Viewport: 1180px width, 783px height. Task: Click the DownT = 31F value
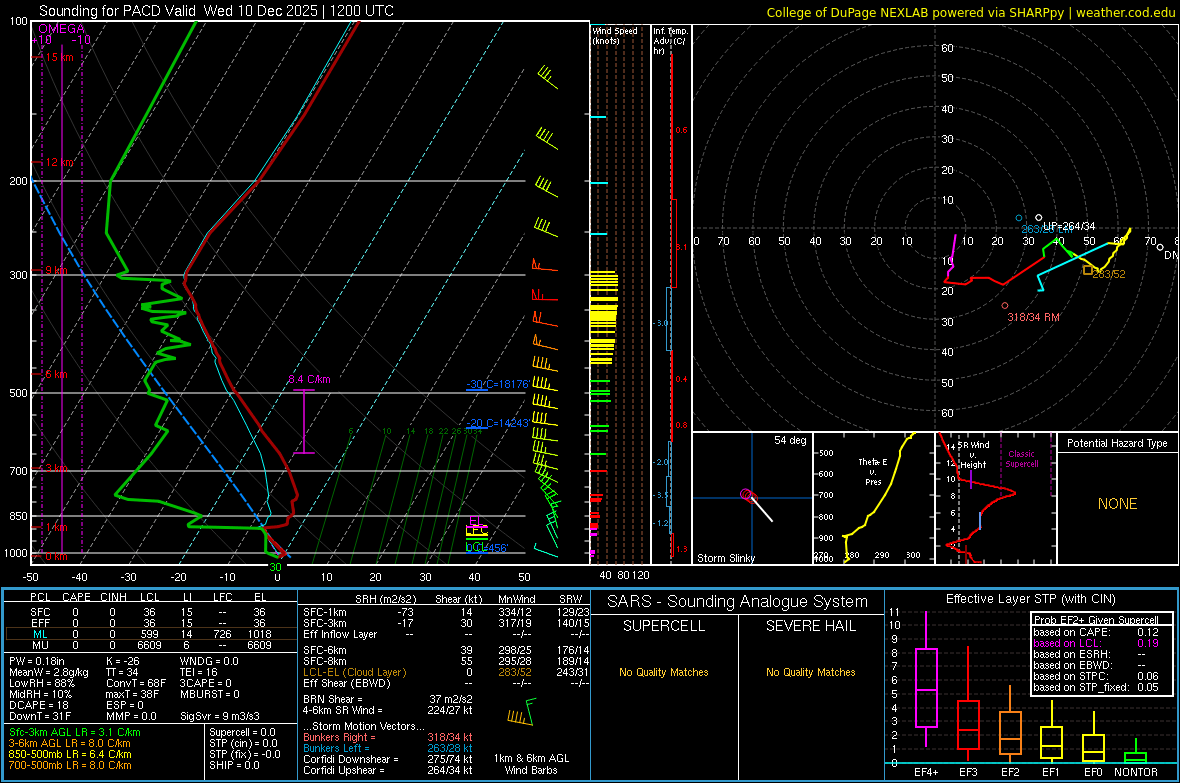[41, 716]
